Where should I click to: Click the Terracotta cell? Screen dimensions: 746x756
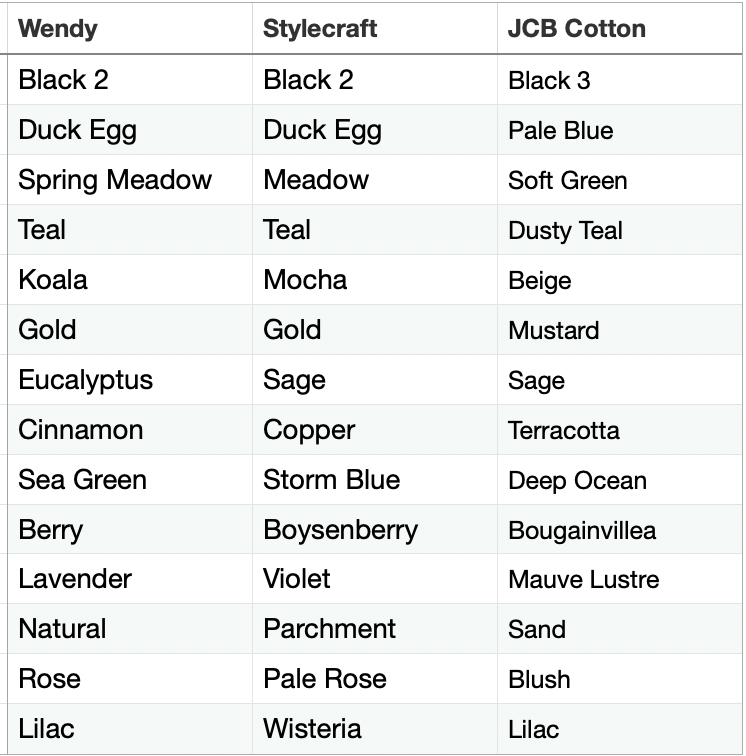[620, 430]
